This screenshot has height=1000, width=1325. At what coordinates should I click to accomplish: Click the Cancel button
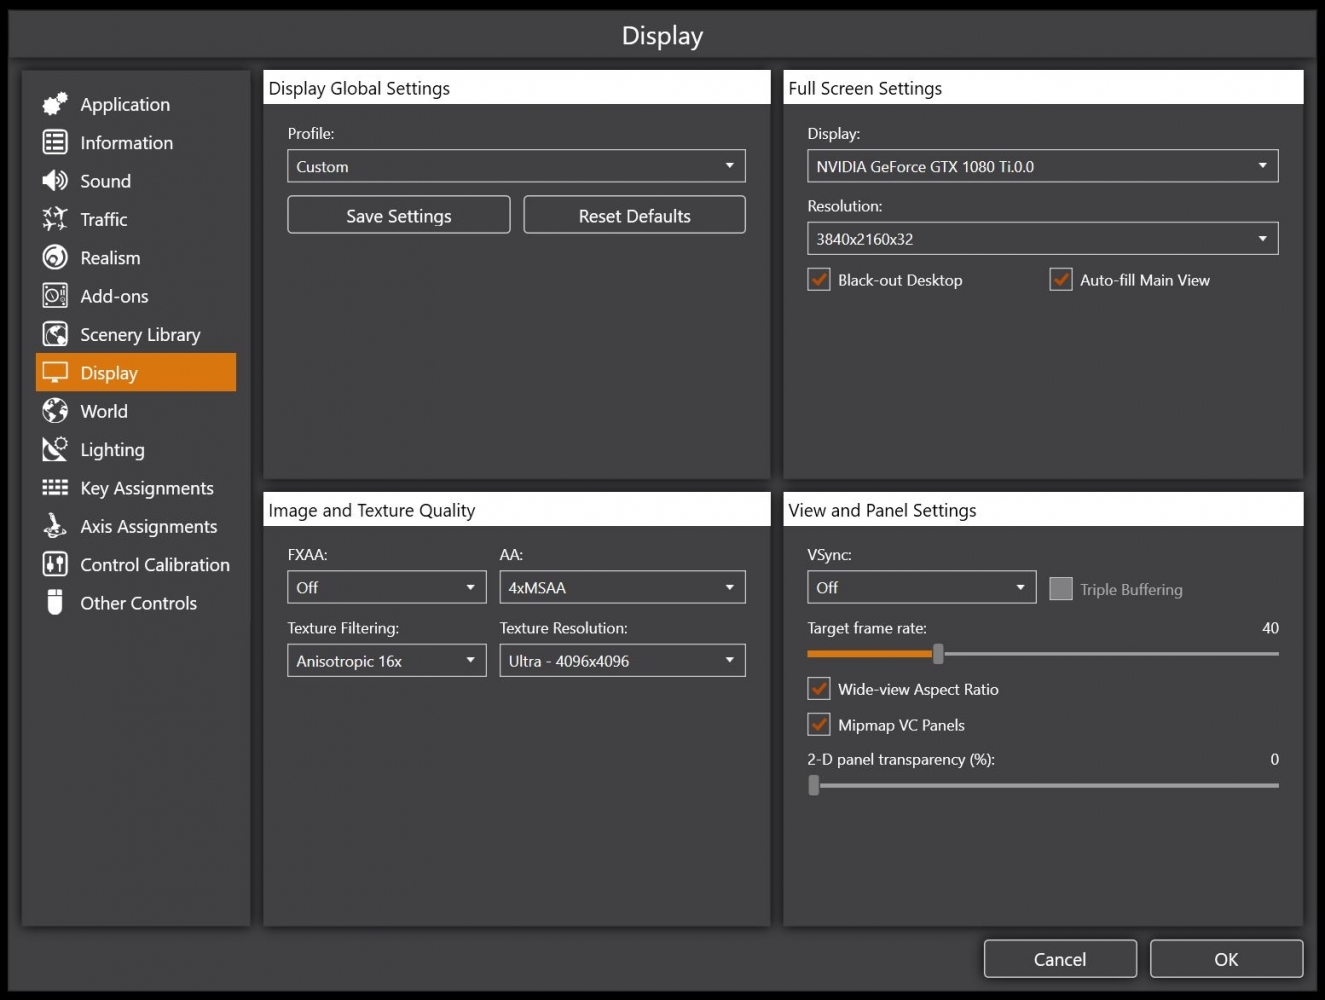(1060, 959)
